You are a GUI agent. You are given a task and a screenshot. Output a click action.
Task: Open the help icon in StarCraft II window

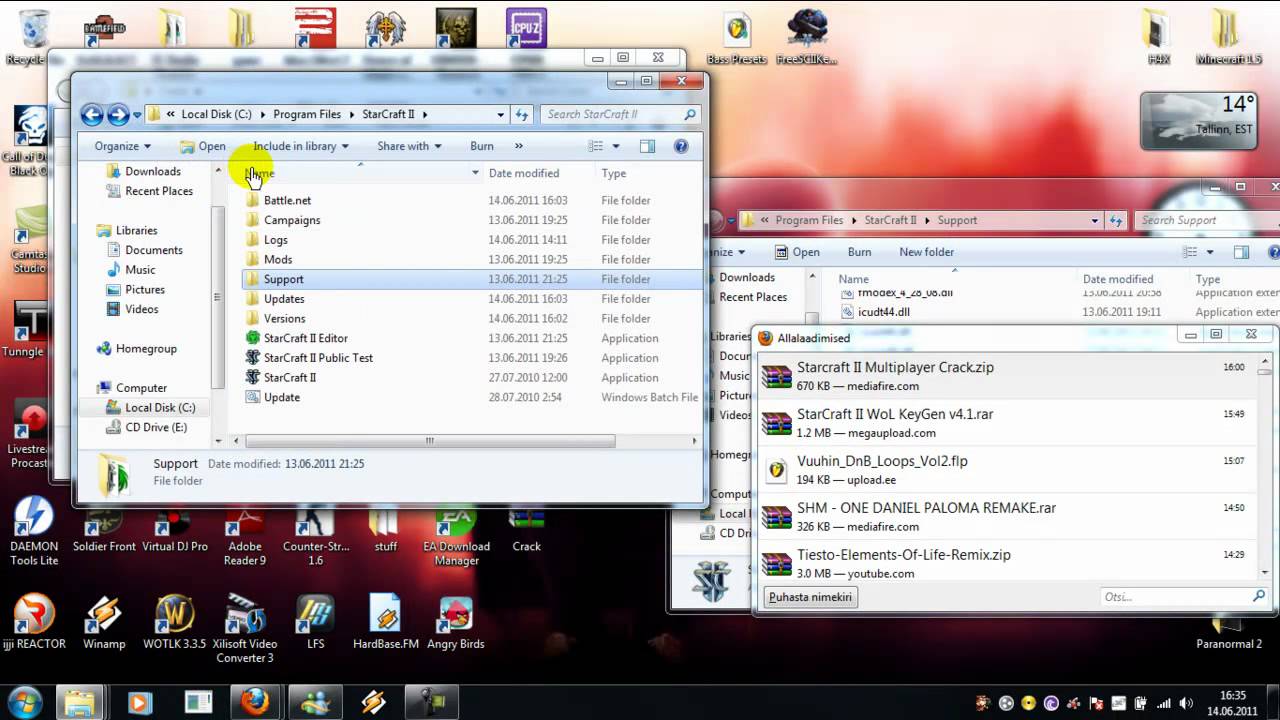pyautogui.click(x=681, y=146)
